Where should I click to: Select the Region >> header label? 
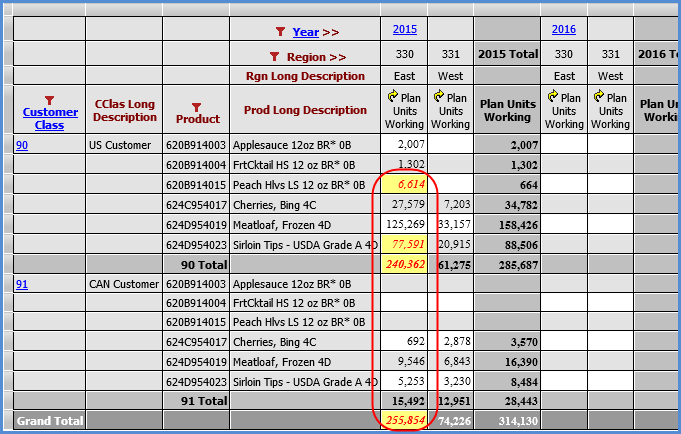tap(316, 57)
